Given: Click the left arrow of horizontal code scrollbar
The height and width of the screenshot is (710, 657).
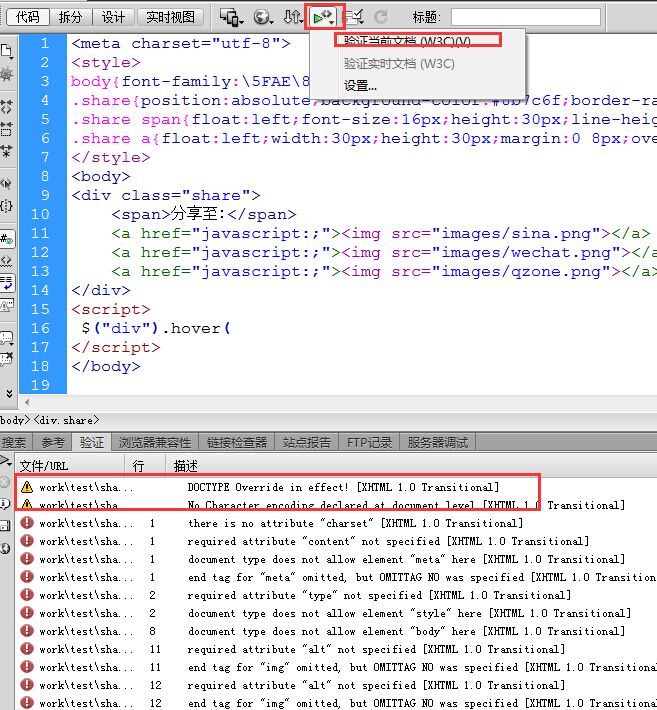Looking at the screenshot, I should click(27, 402).
